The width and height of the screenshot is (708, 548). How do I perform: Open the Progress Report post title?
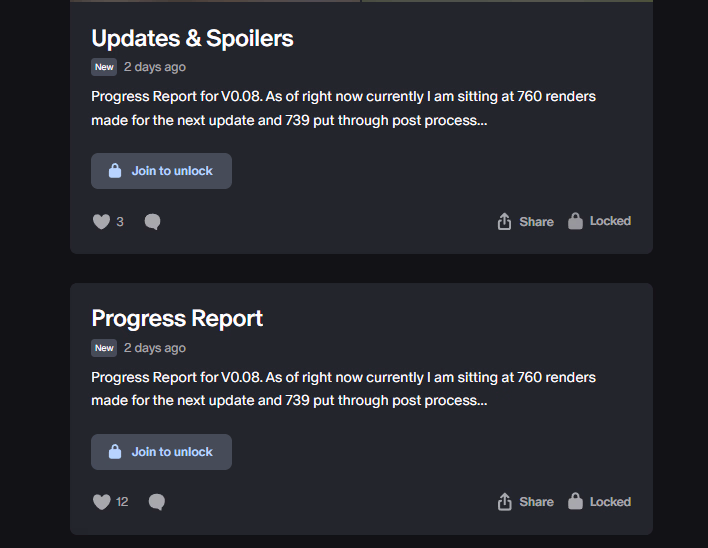177,319
